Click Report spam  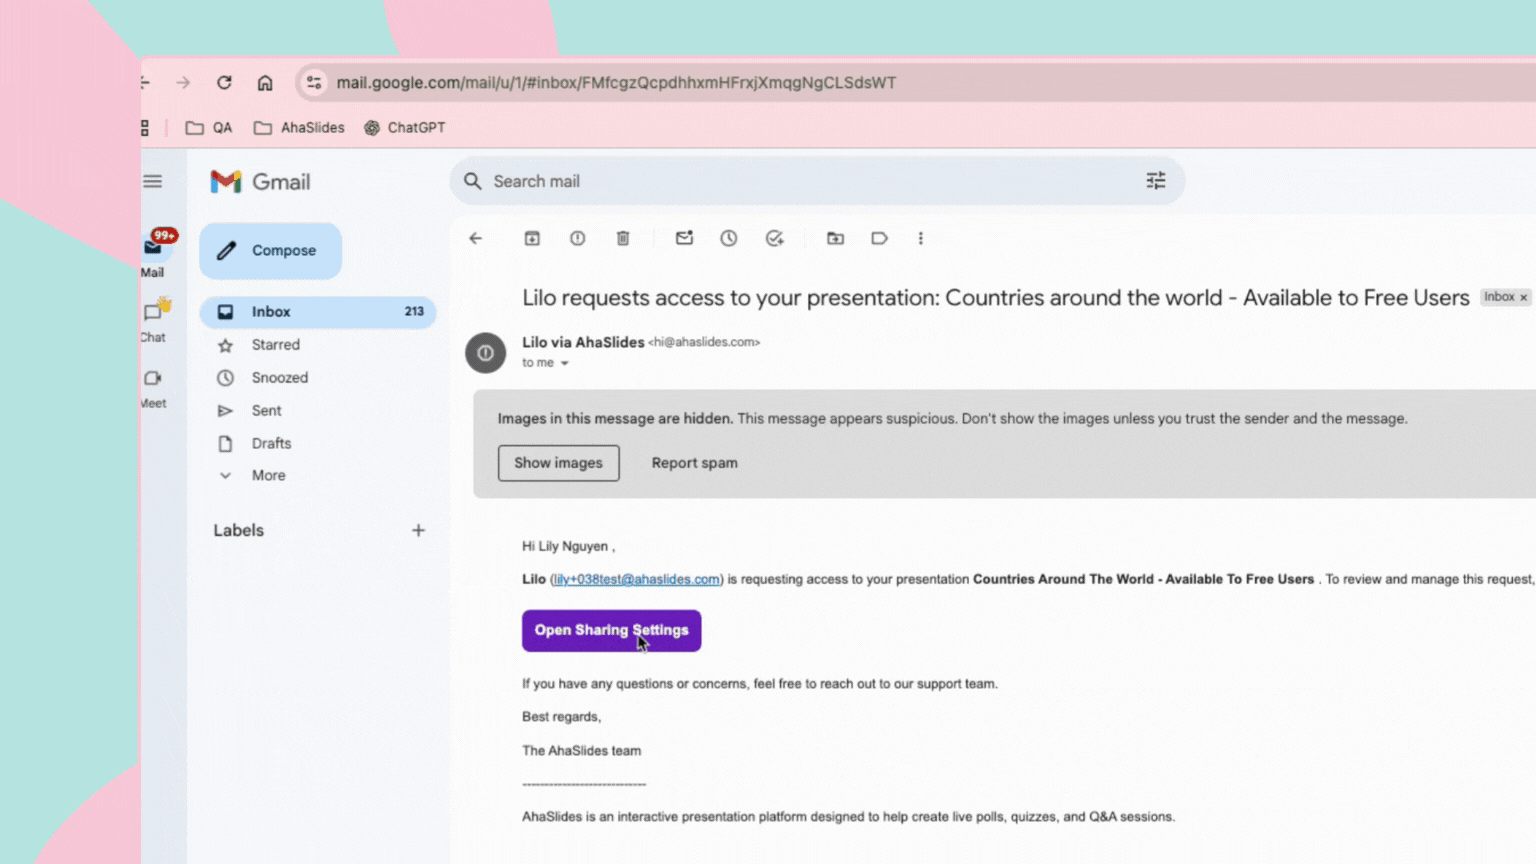coord(695,463)
